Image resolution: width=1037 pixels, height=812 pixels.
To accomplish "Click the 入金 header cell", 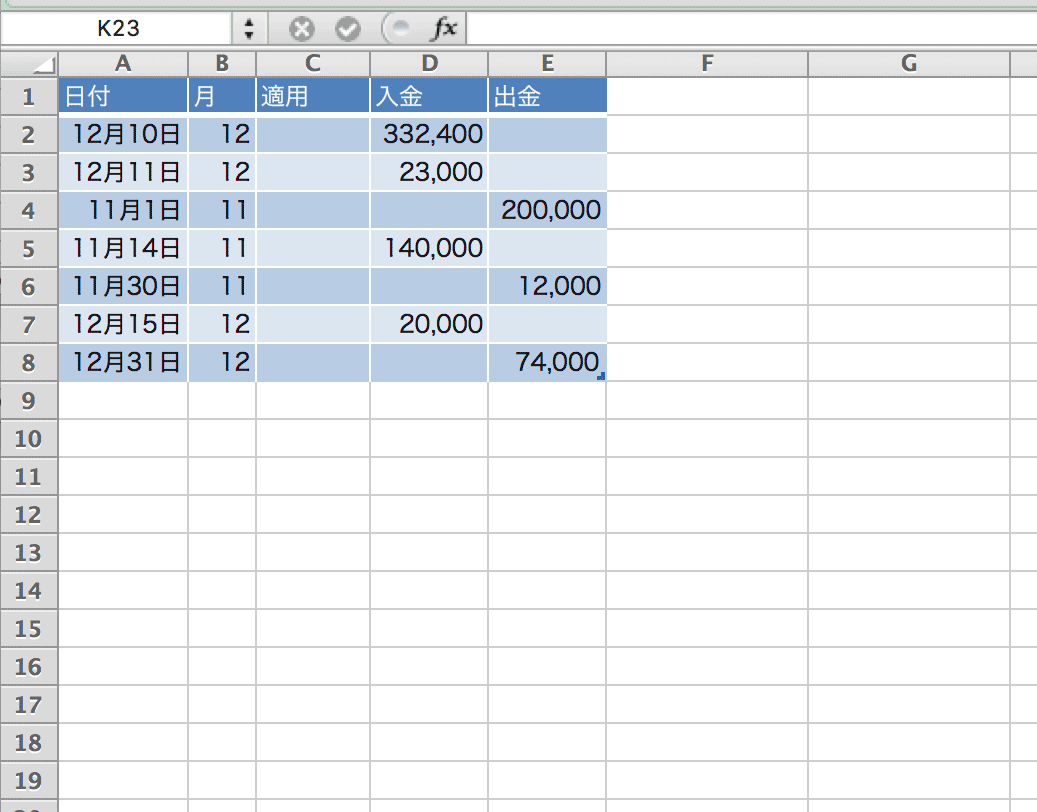I will click(429, 97).
